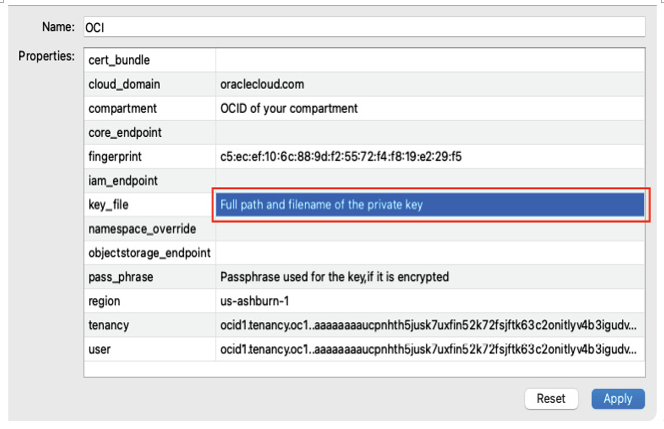Edit the user OCID value
The height and width of the screenshot is (429, 664).
pos(430,349)
